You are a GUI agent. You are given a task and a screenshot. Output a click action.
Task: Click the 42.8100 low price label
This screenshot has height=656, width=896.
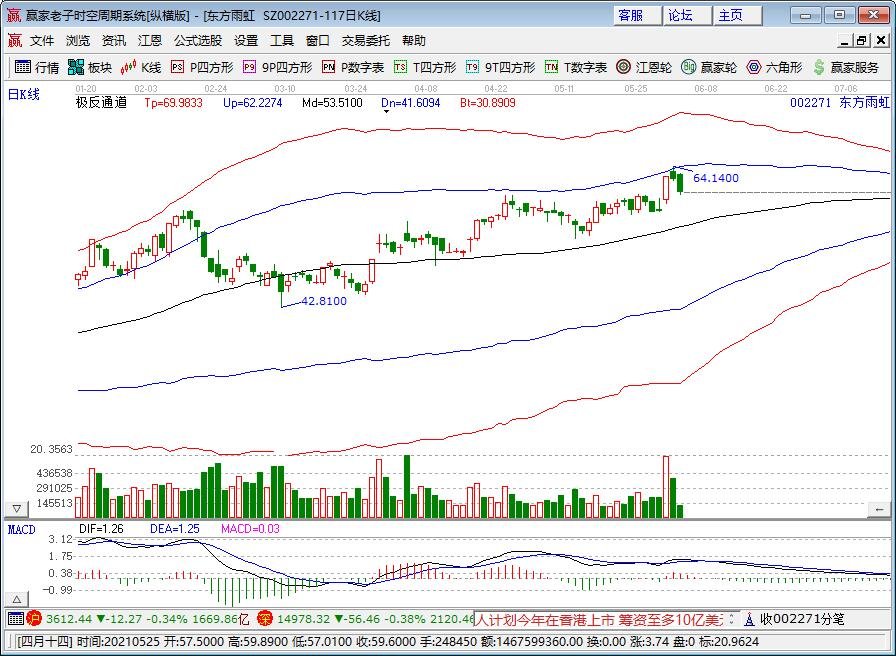(323, 301)
